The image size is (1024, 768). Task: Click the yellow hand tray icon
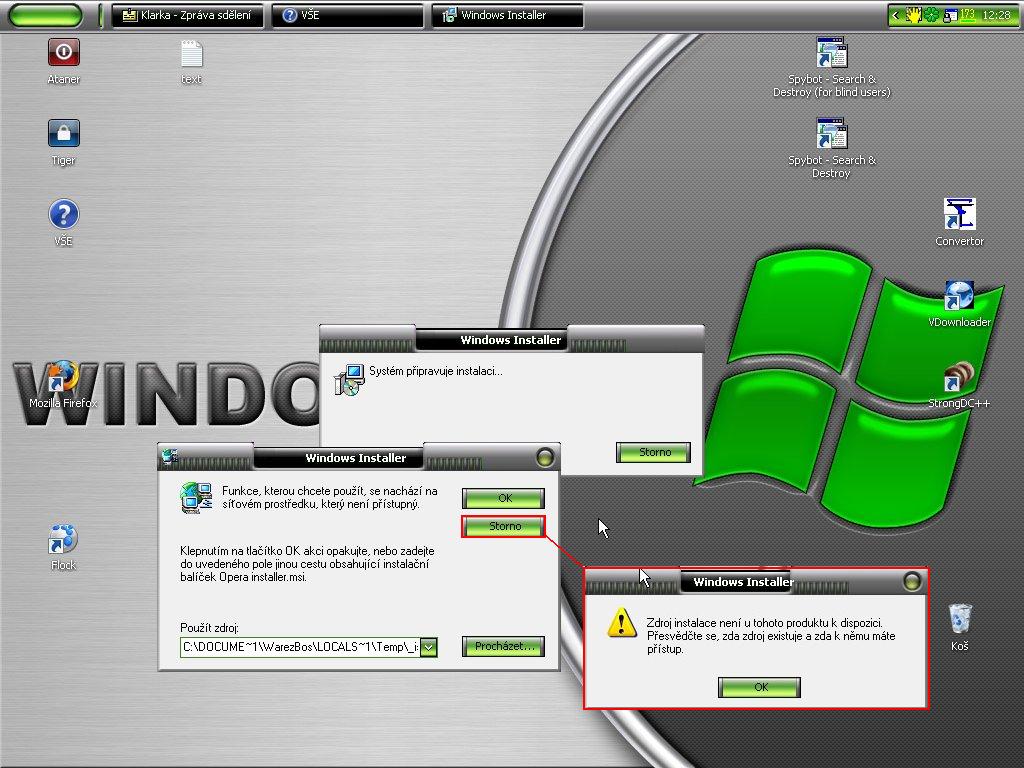click(x=913, y=15)
